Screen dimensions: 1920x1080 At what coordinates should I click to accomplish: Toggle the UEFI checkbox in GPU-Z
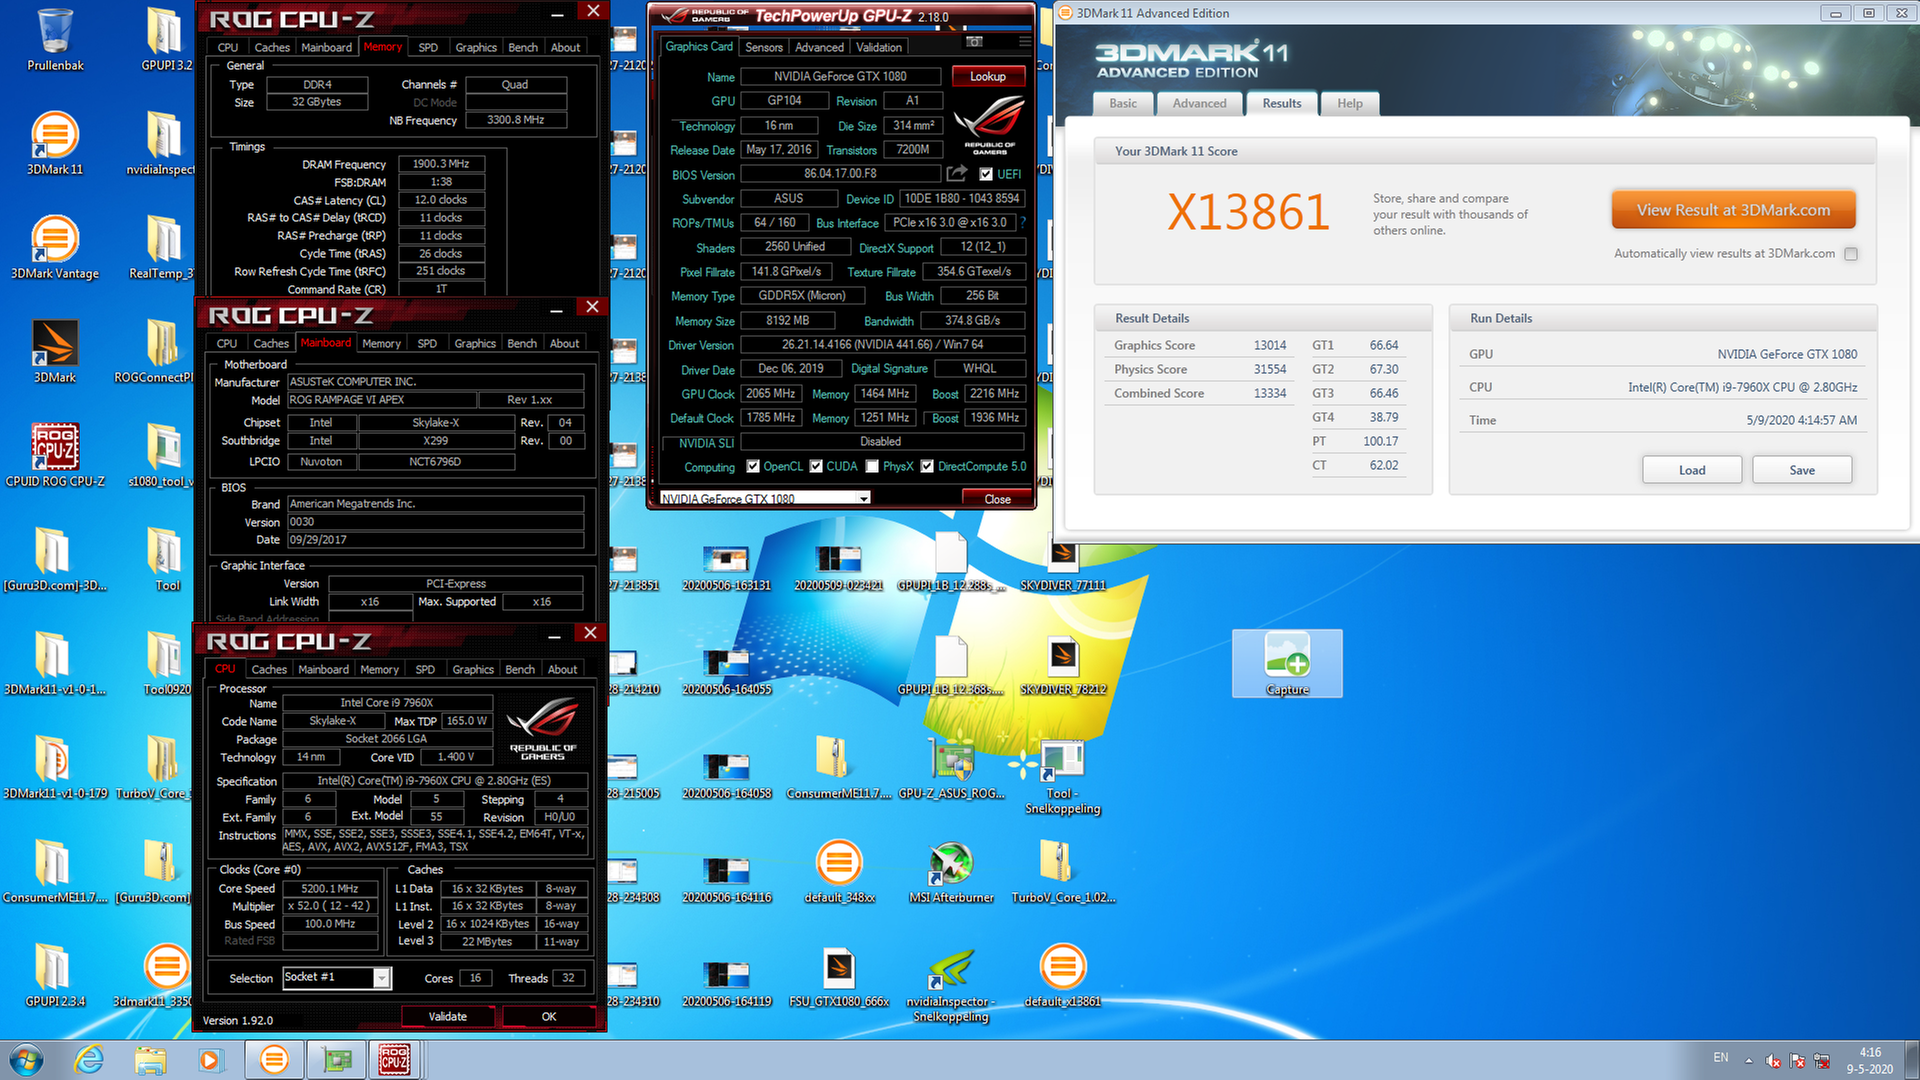click(x=986, y=174)
